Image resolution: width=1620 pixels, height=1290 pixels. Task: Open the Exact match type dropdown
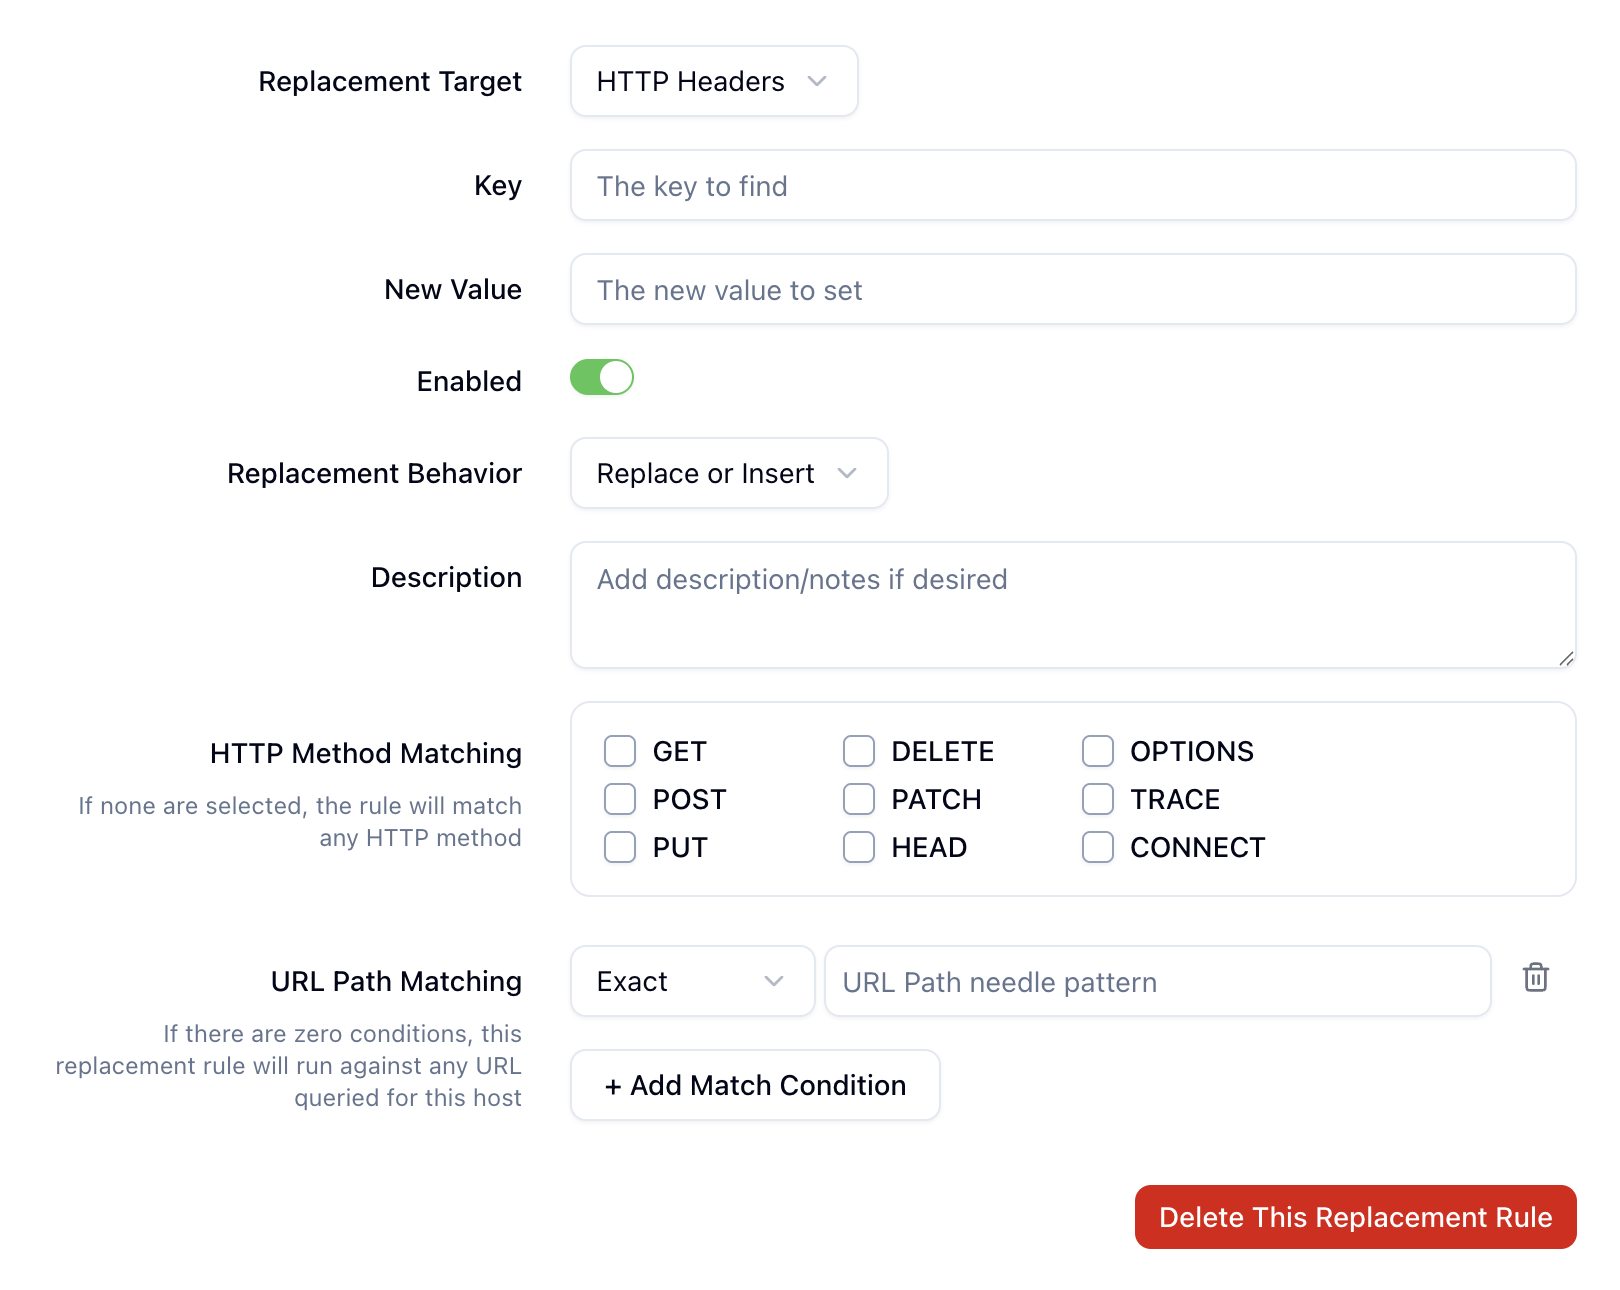tap(692, 981)
